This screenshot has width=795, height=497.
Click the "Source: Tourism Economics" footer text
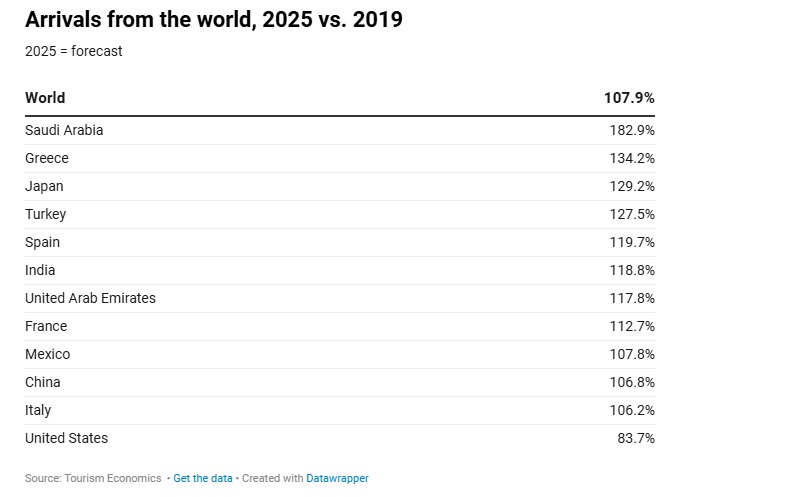pos(93,478)
